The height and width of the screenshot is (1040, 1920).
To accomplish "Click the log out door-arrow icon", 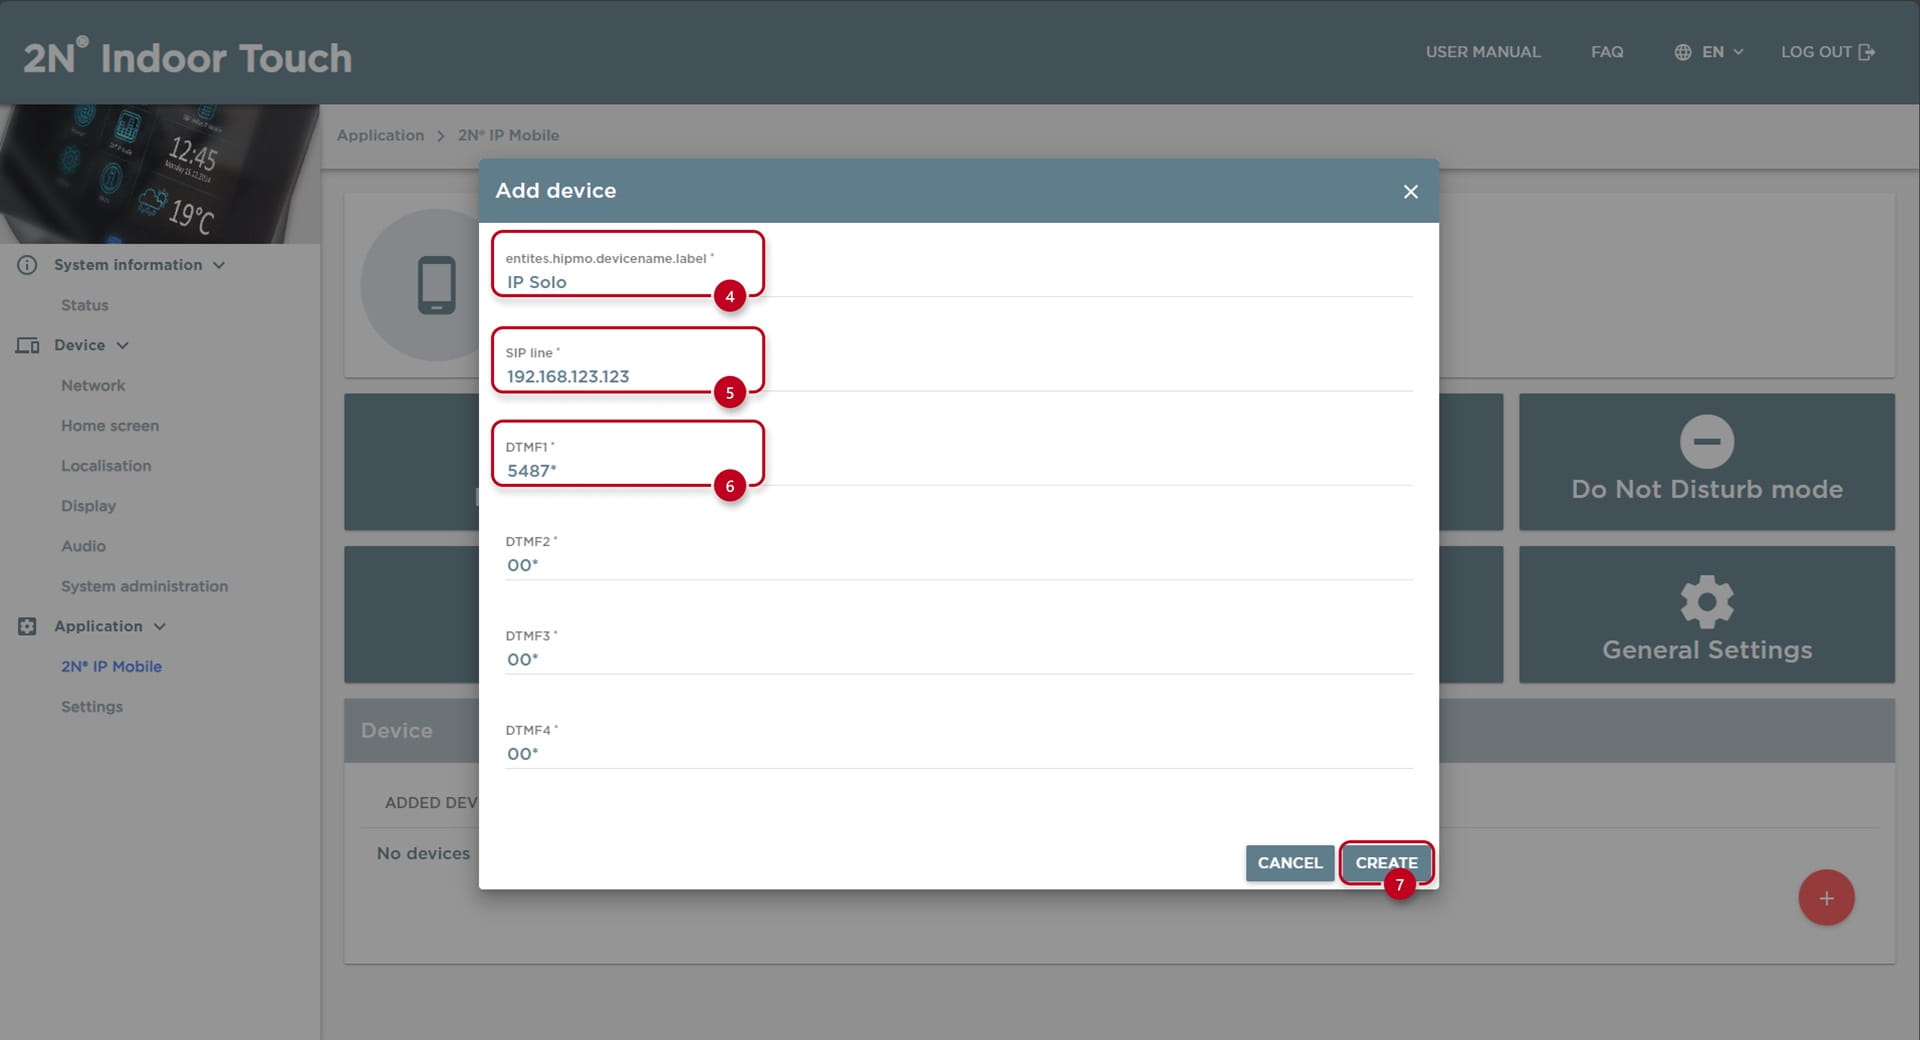I will tap(1866, 52).
